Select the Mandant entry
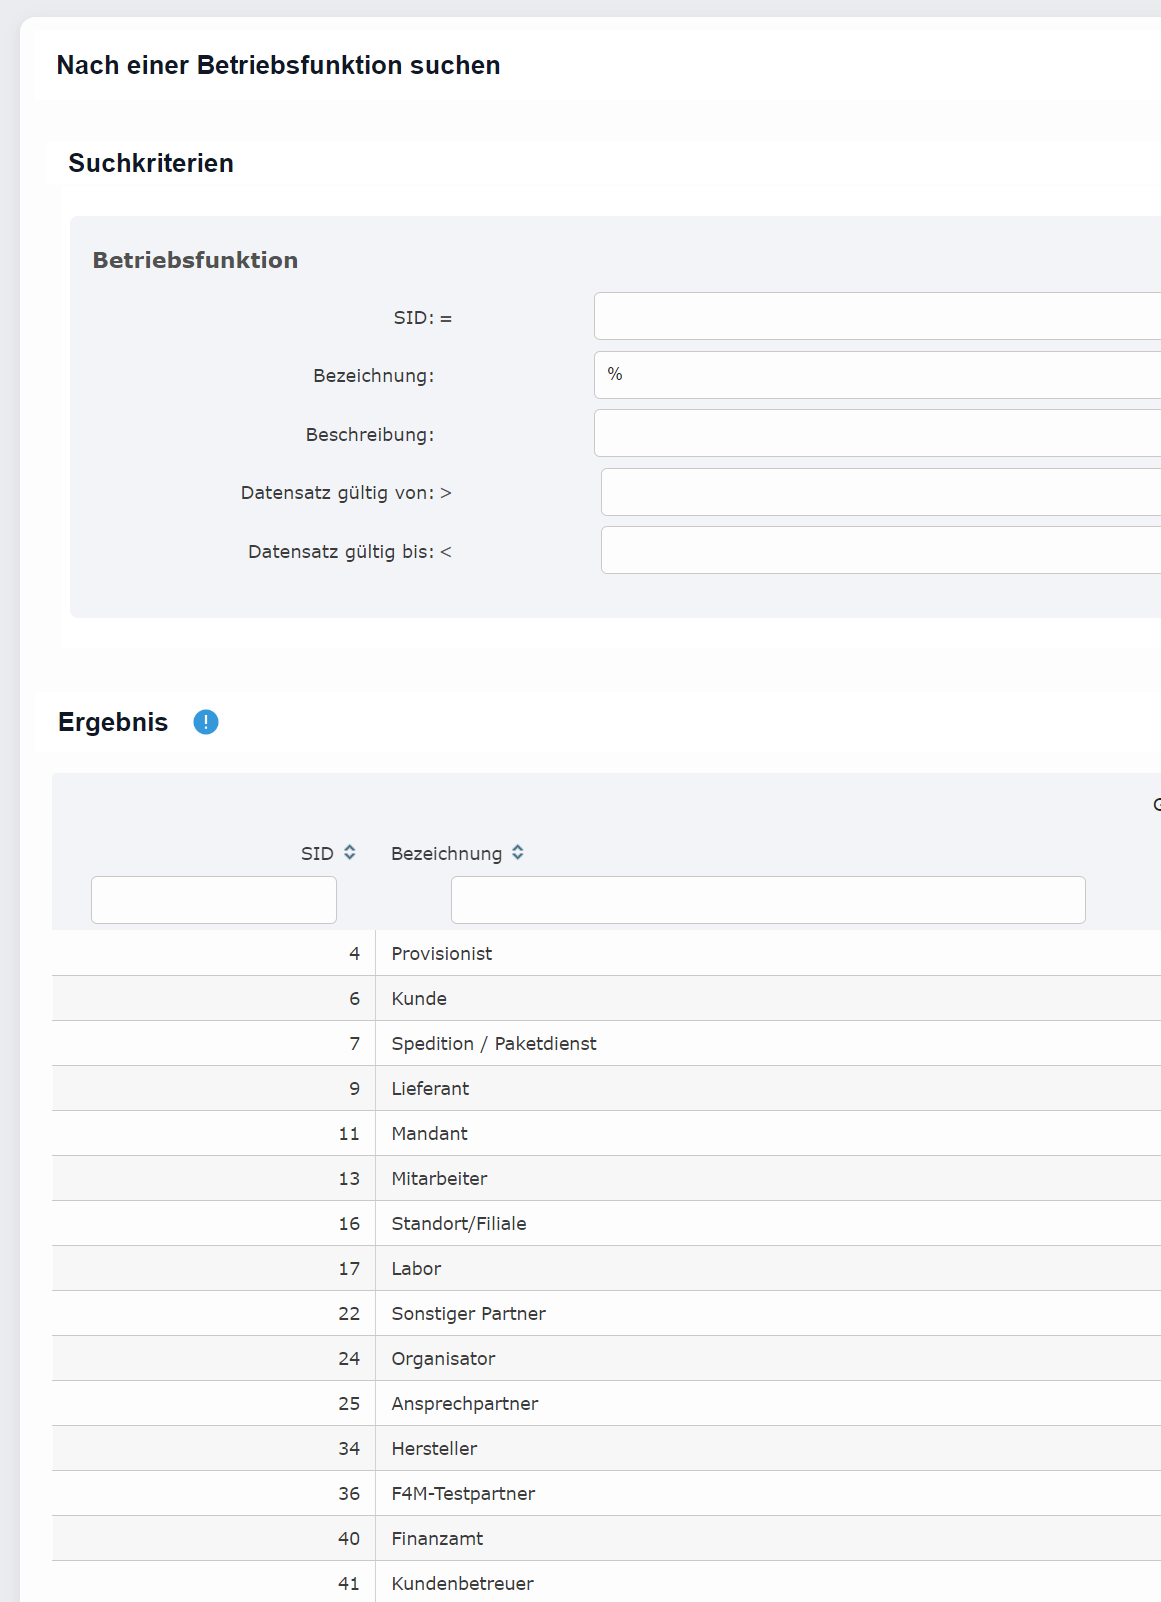Image resolution: width=1161 pixels, height=1602 pixels. [x=429, y=1134]
